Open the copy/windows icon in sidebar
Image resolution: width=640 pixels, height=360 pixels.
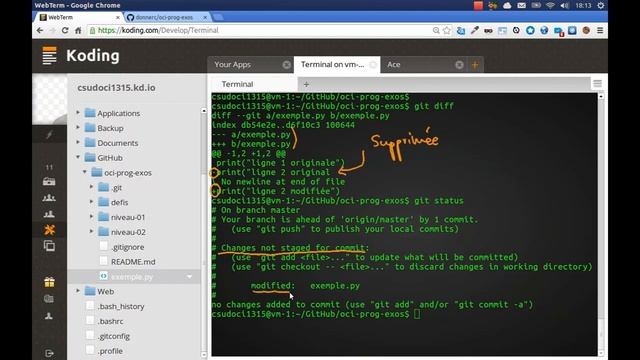[49, 246]
